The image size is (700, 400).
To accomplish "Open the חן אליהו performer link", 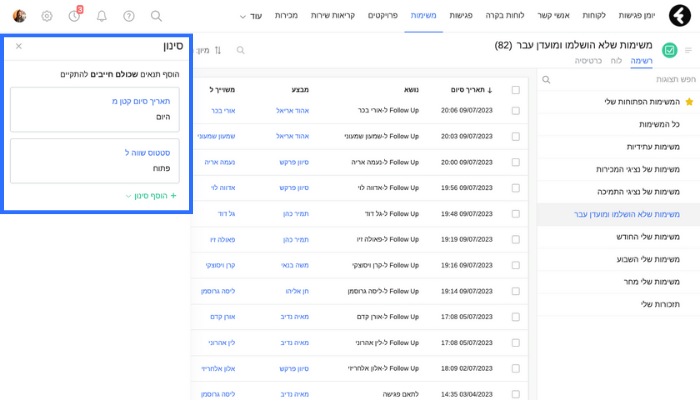I will pyautogui.click(x=297, y=291).
